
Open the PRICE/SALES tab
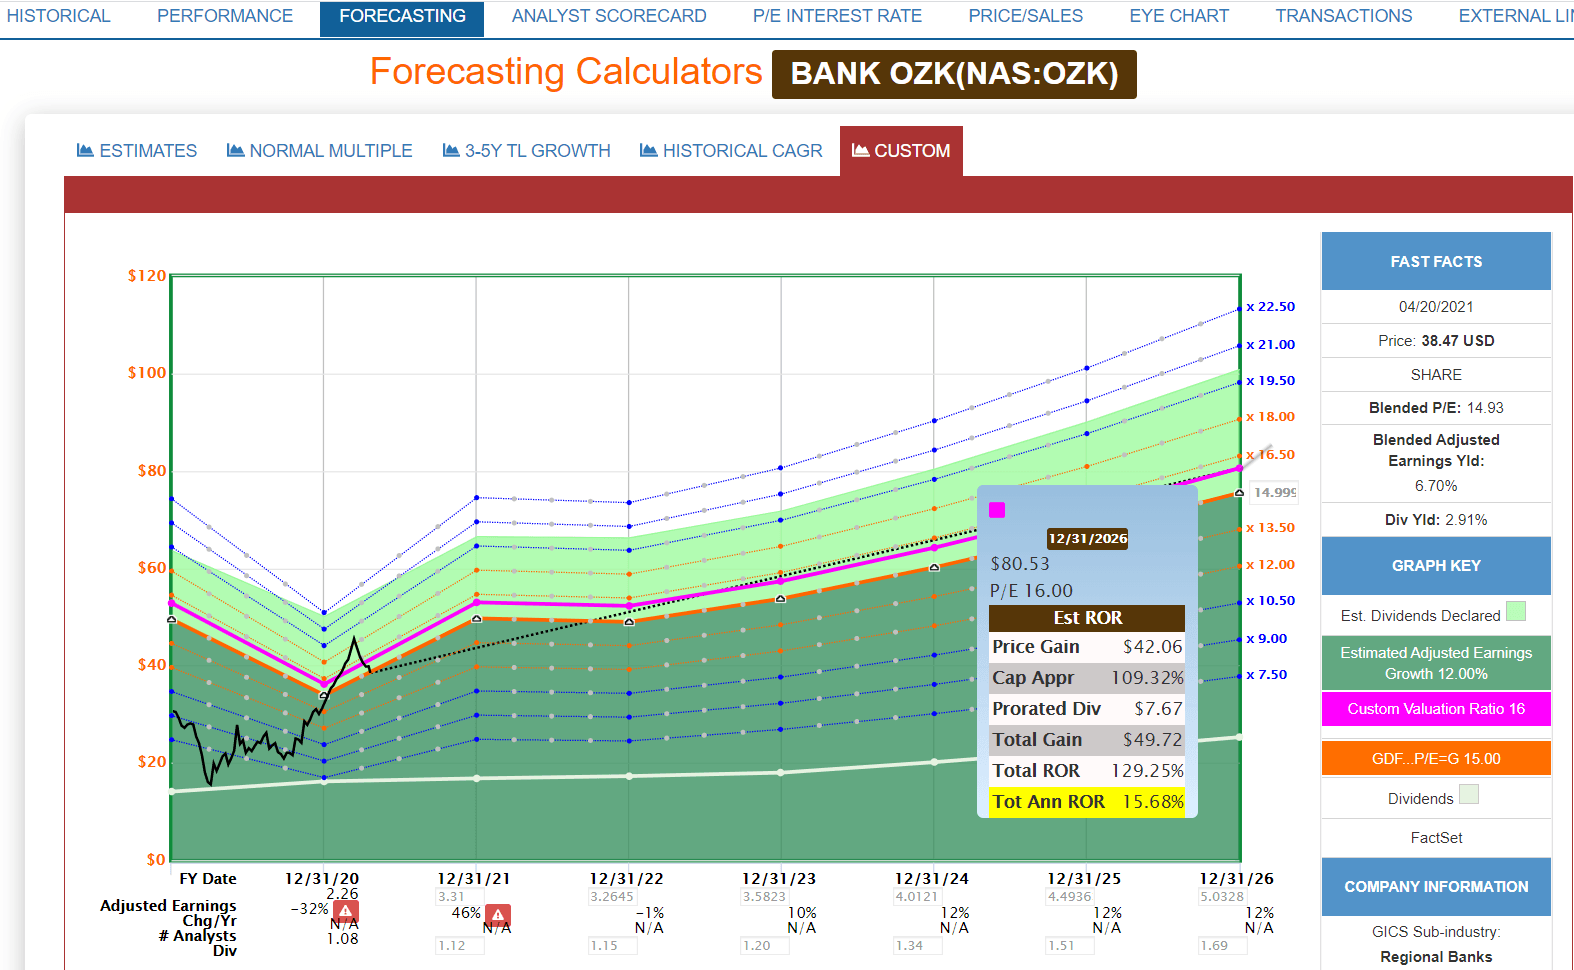1025,16
